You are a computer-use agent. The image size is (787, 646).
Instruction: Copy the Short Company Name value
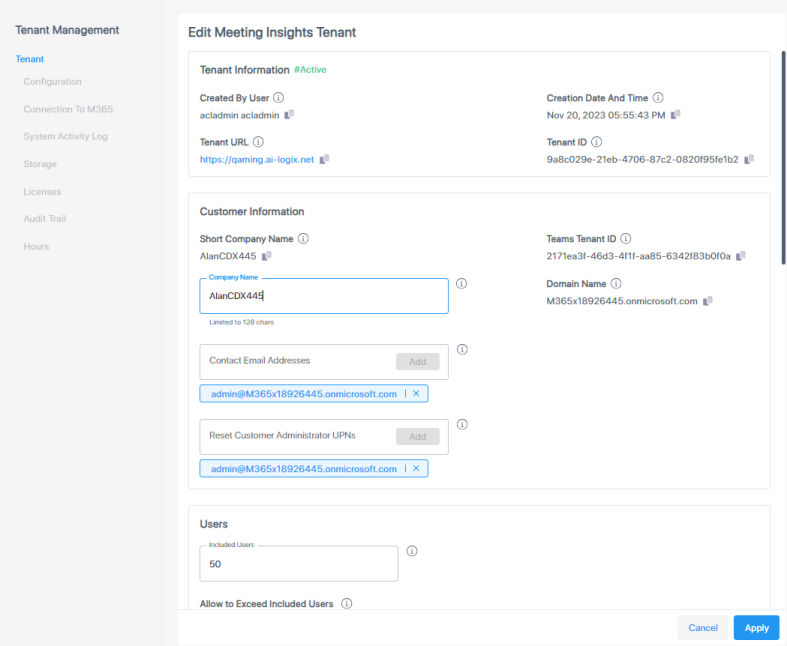pos(267,256)
